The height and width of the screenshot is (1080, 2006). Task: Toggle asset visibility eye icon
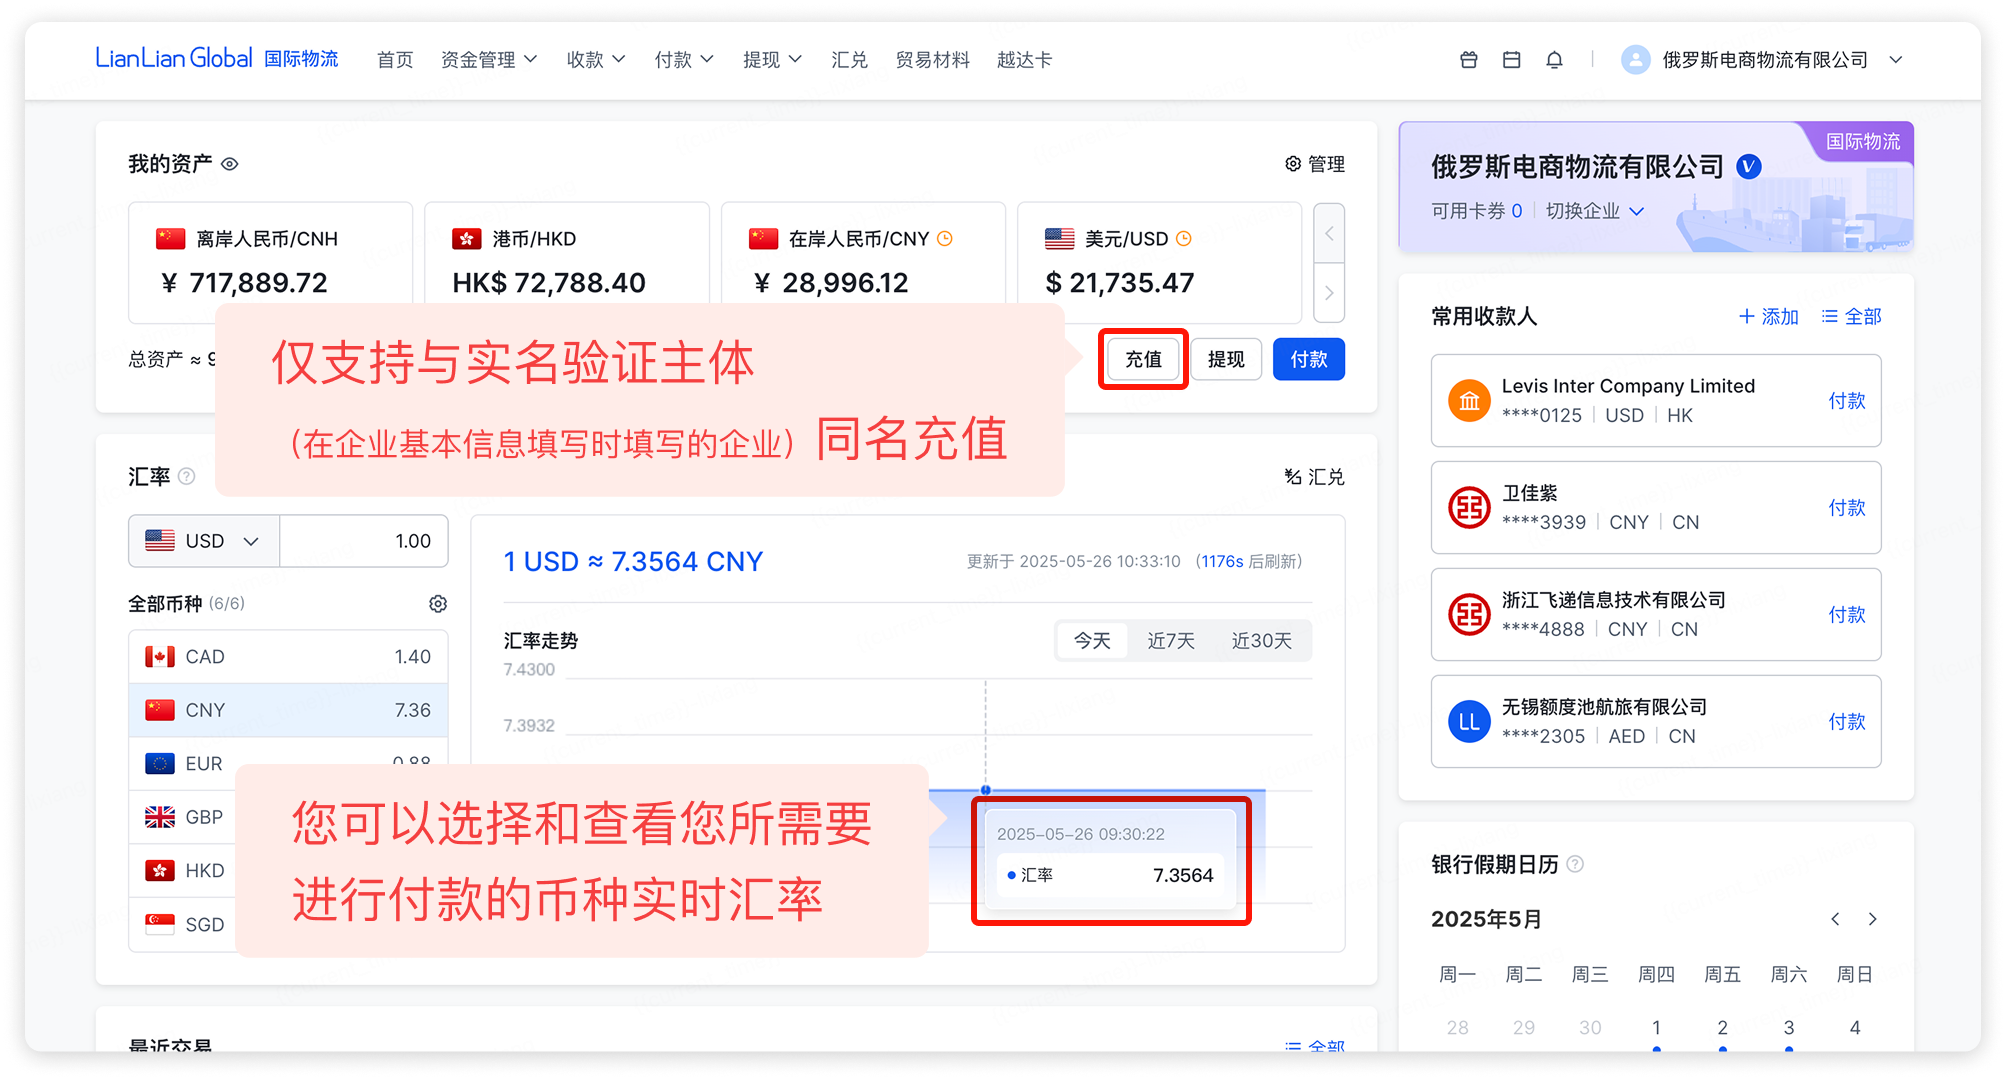click(230, 164)
